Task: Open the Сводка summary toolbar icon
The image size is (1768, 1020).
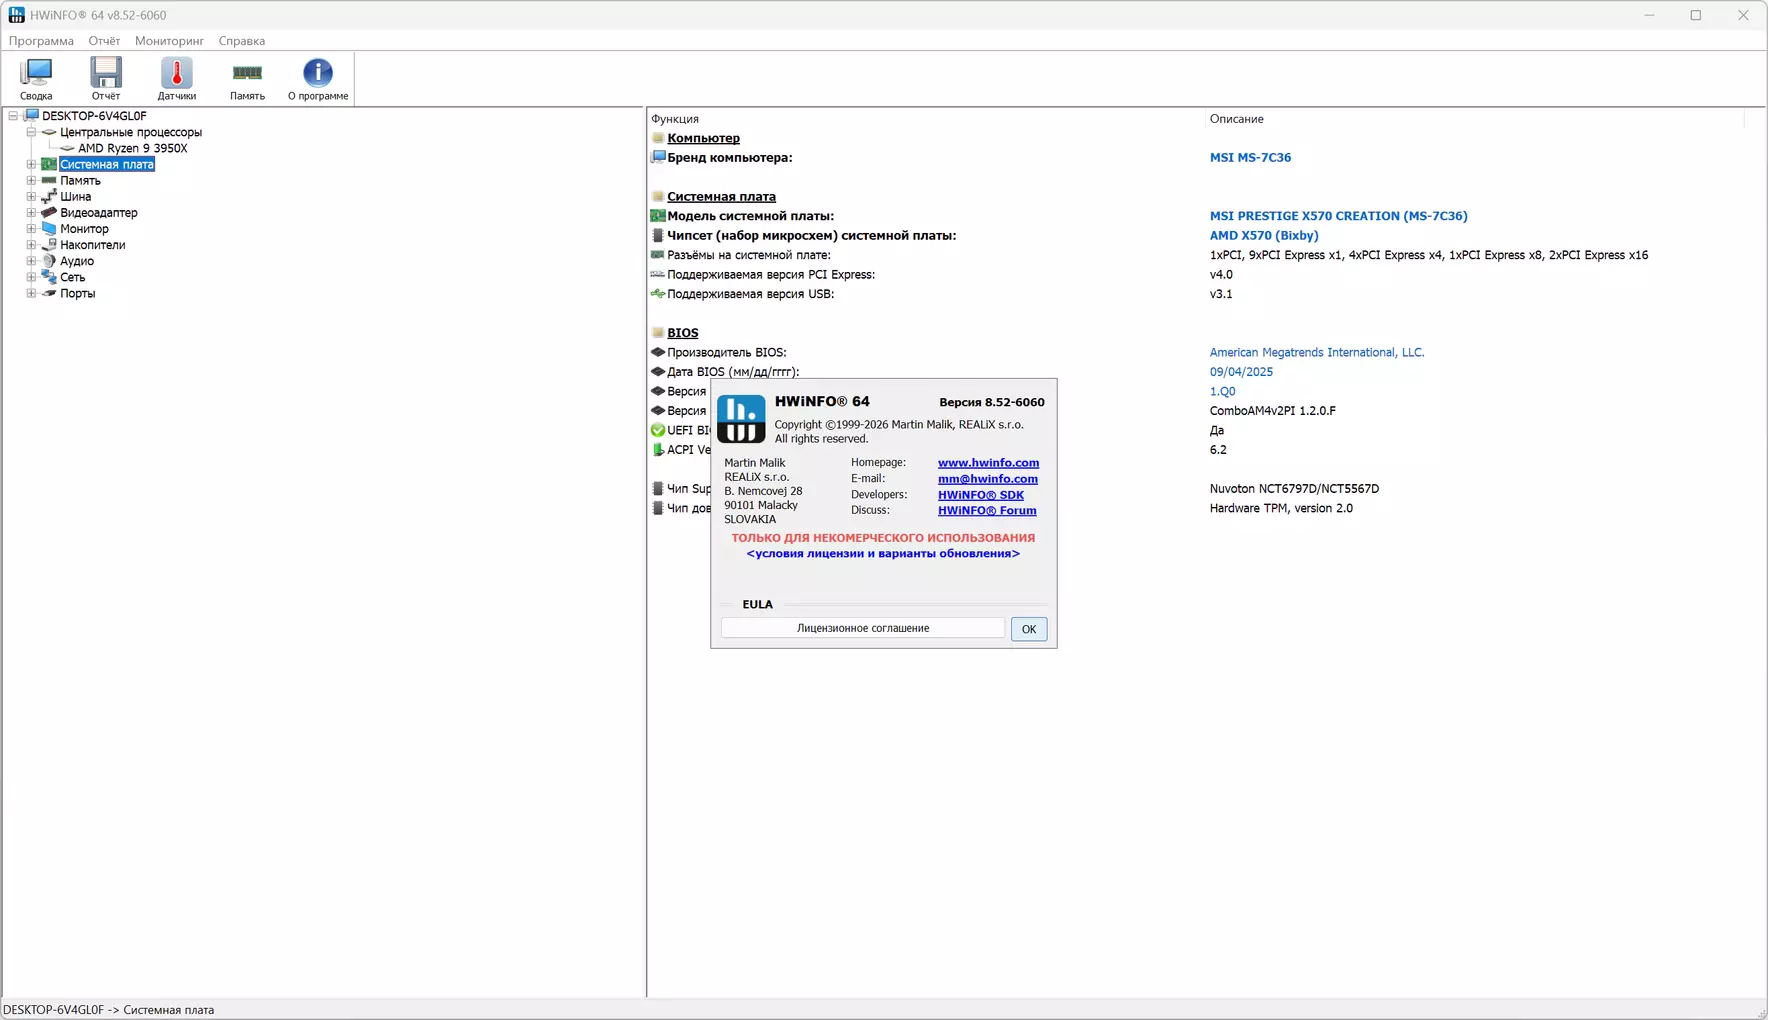Action: point(36,79)
